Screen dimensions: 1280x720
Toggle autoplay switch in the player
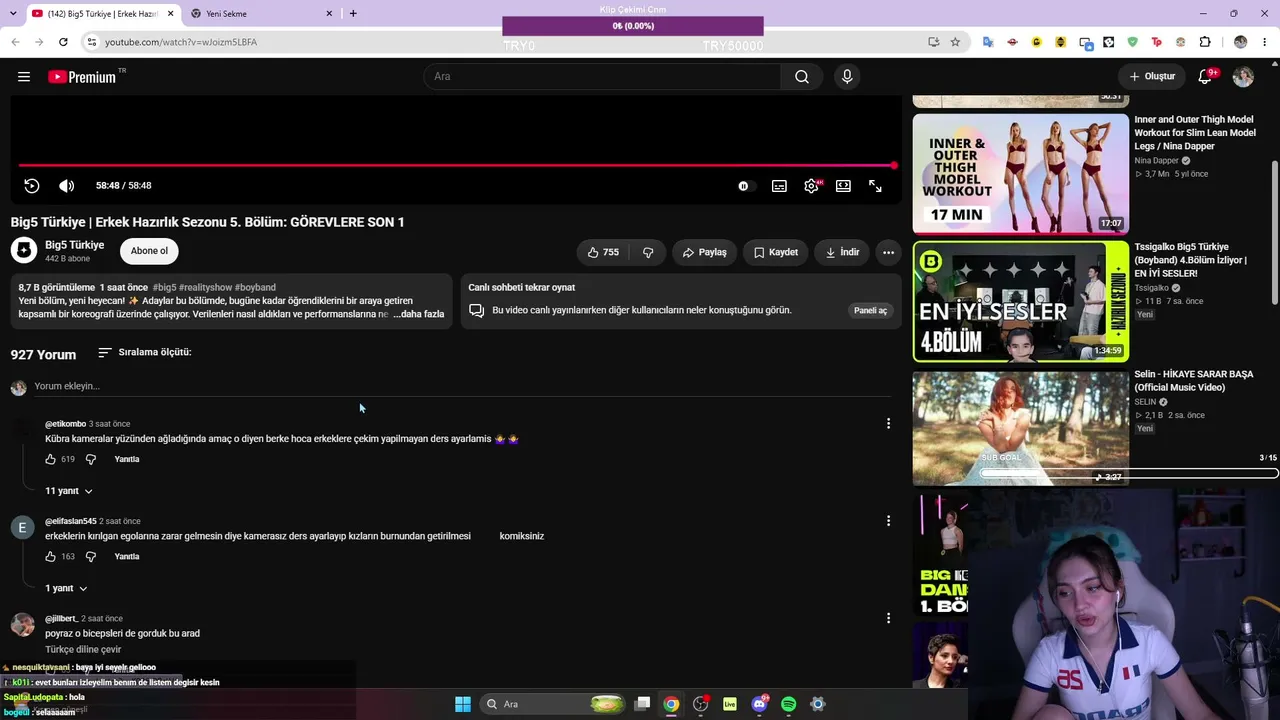pyautogui.click(x=744, y=186)
